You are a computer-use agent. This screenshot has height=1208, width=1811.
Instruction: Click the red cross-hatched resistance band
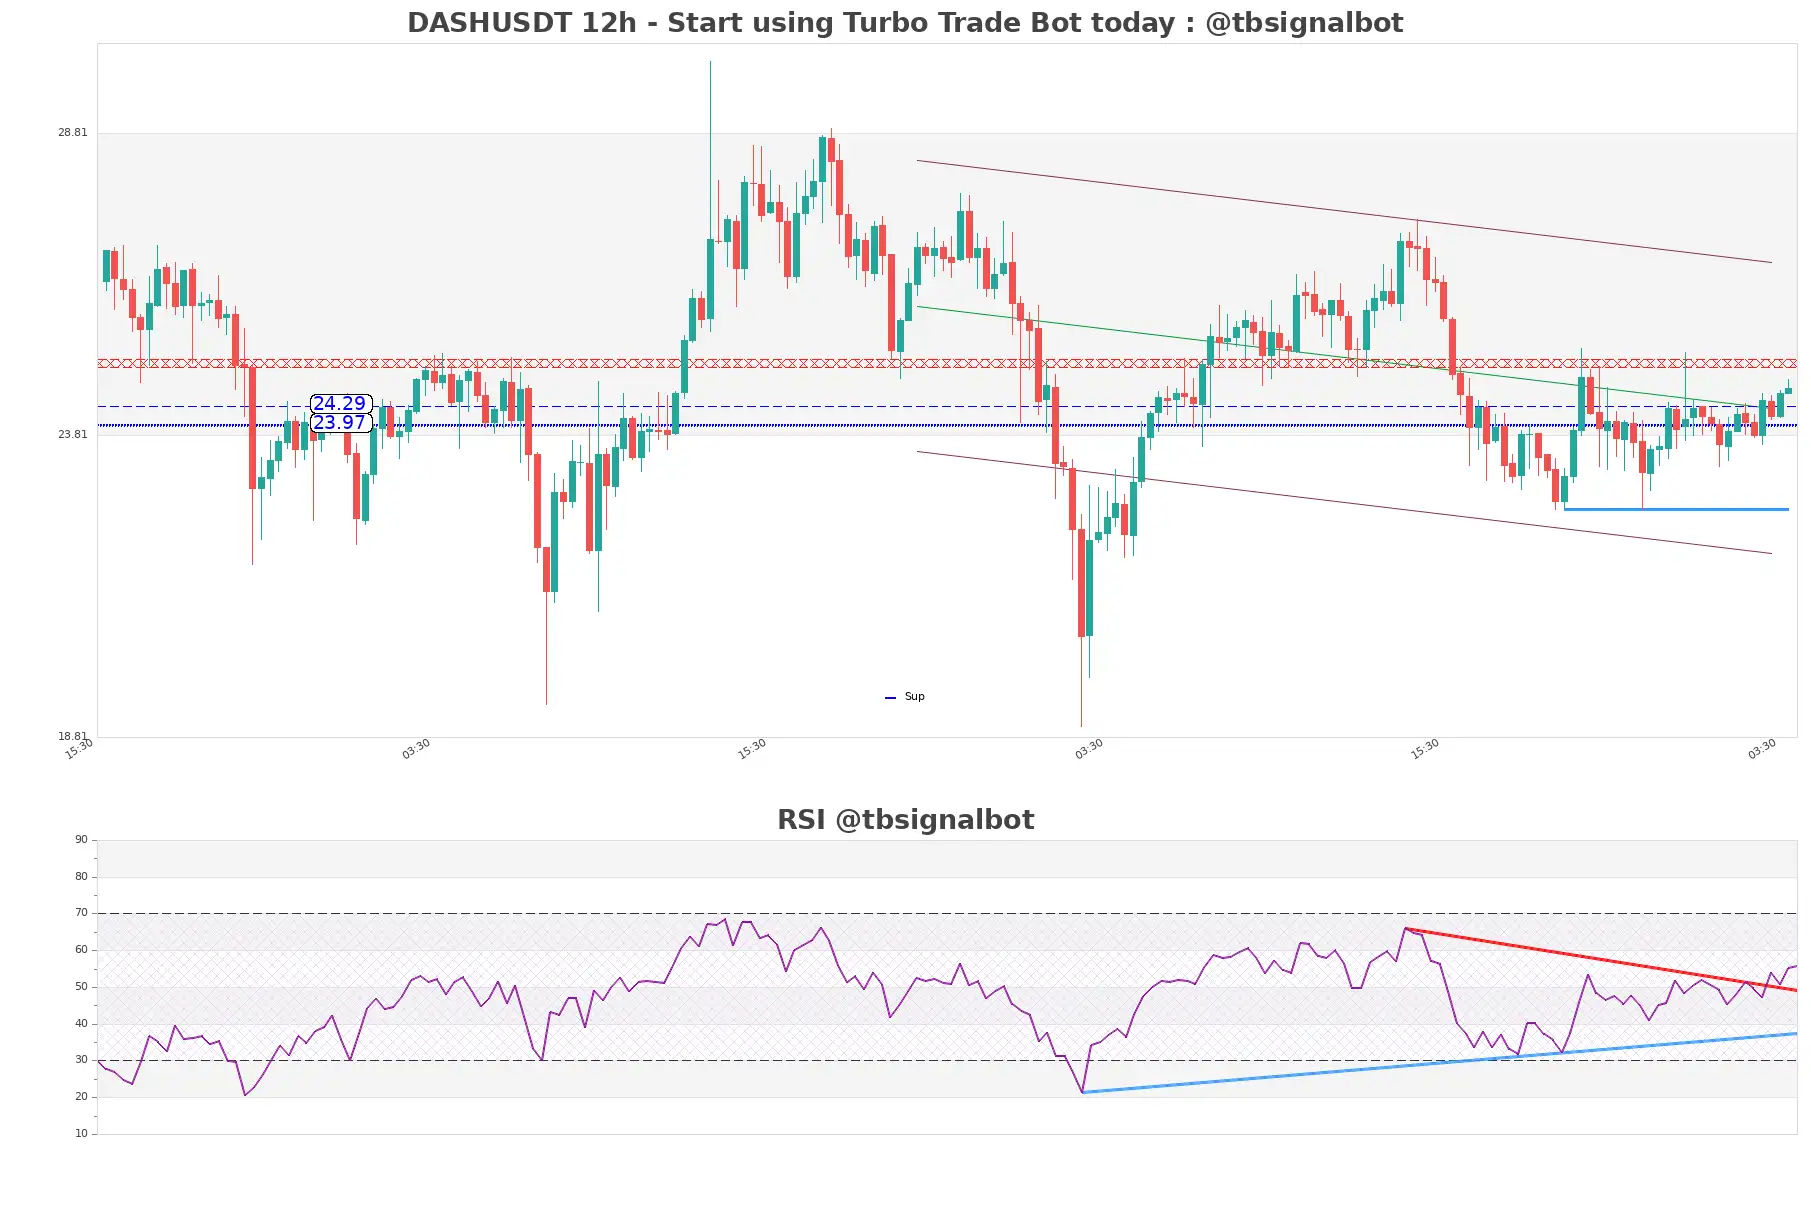947,363
